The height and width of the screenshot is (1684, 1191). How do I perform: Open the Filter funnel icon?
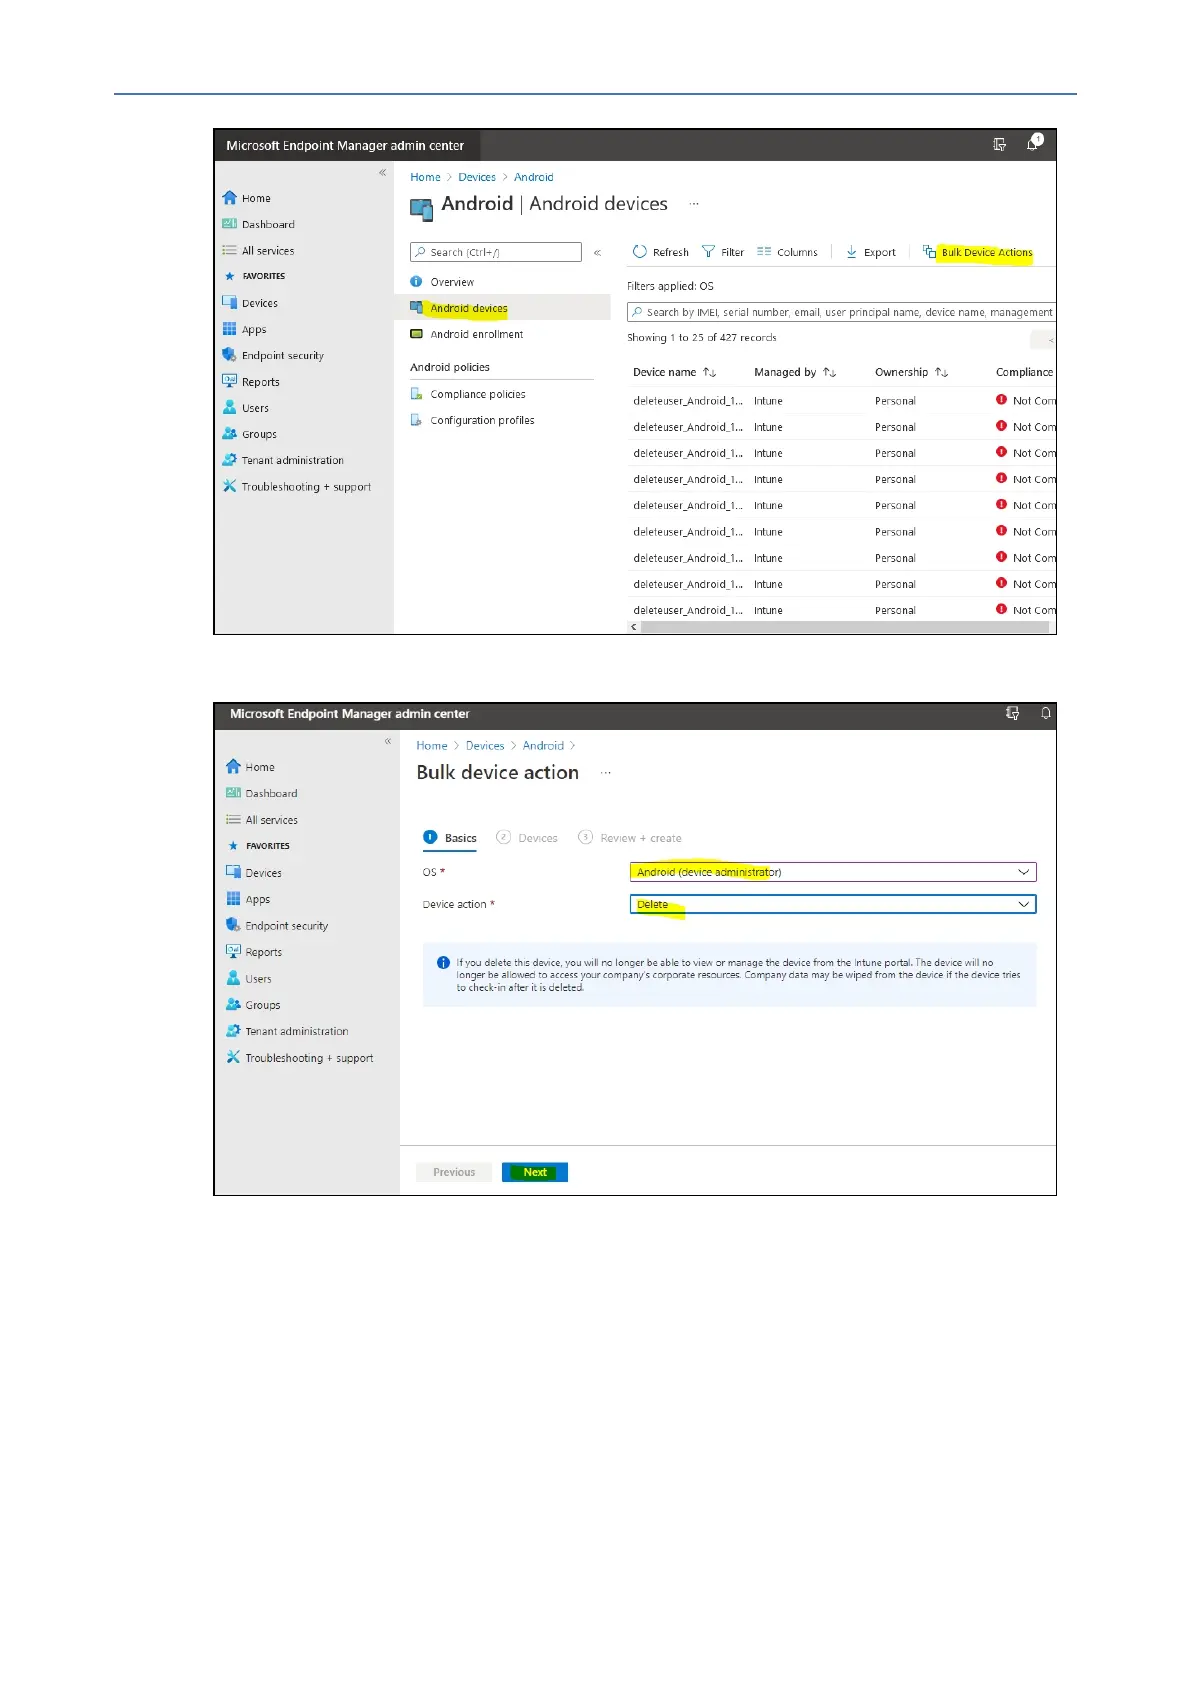point(708,252)
